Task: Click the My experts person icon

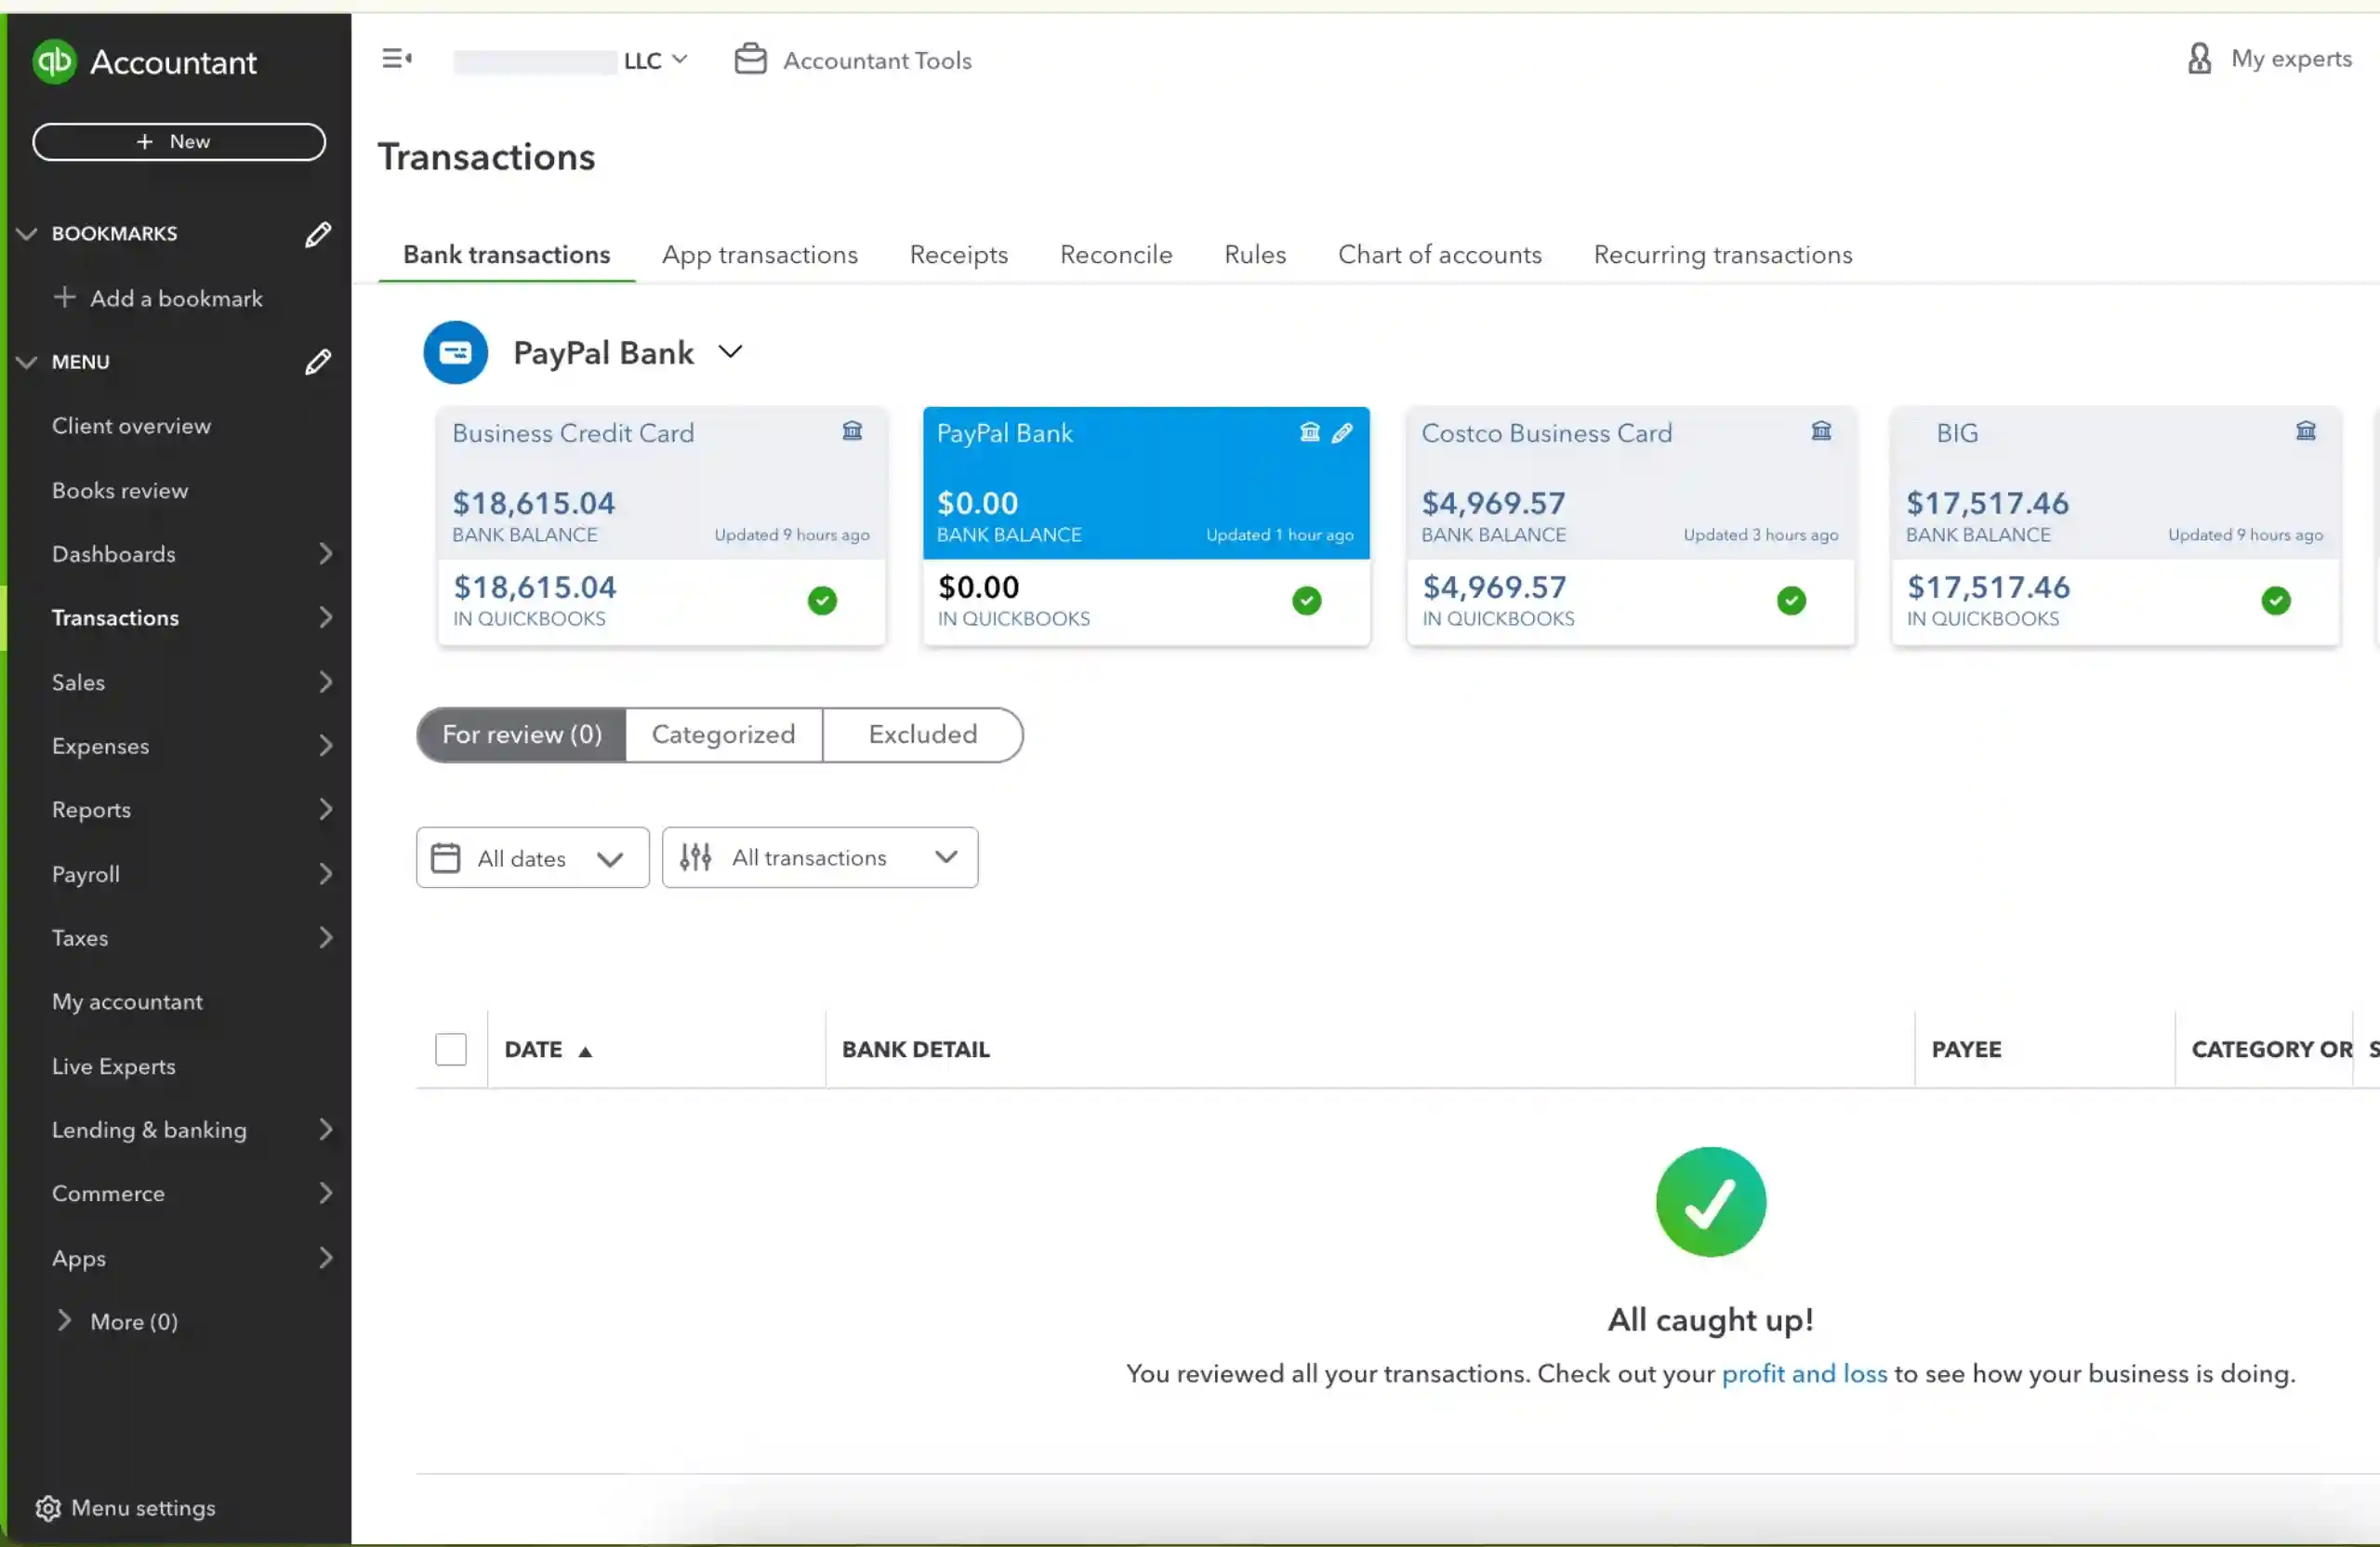Action: [x=2199, y=58]
